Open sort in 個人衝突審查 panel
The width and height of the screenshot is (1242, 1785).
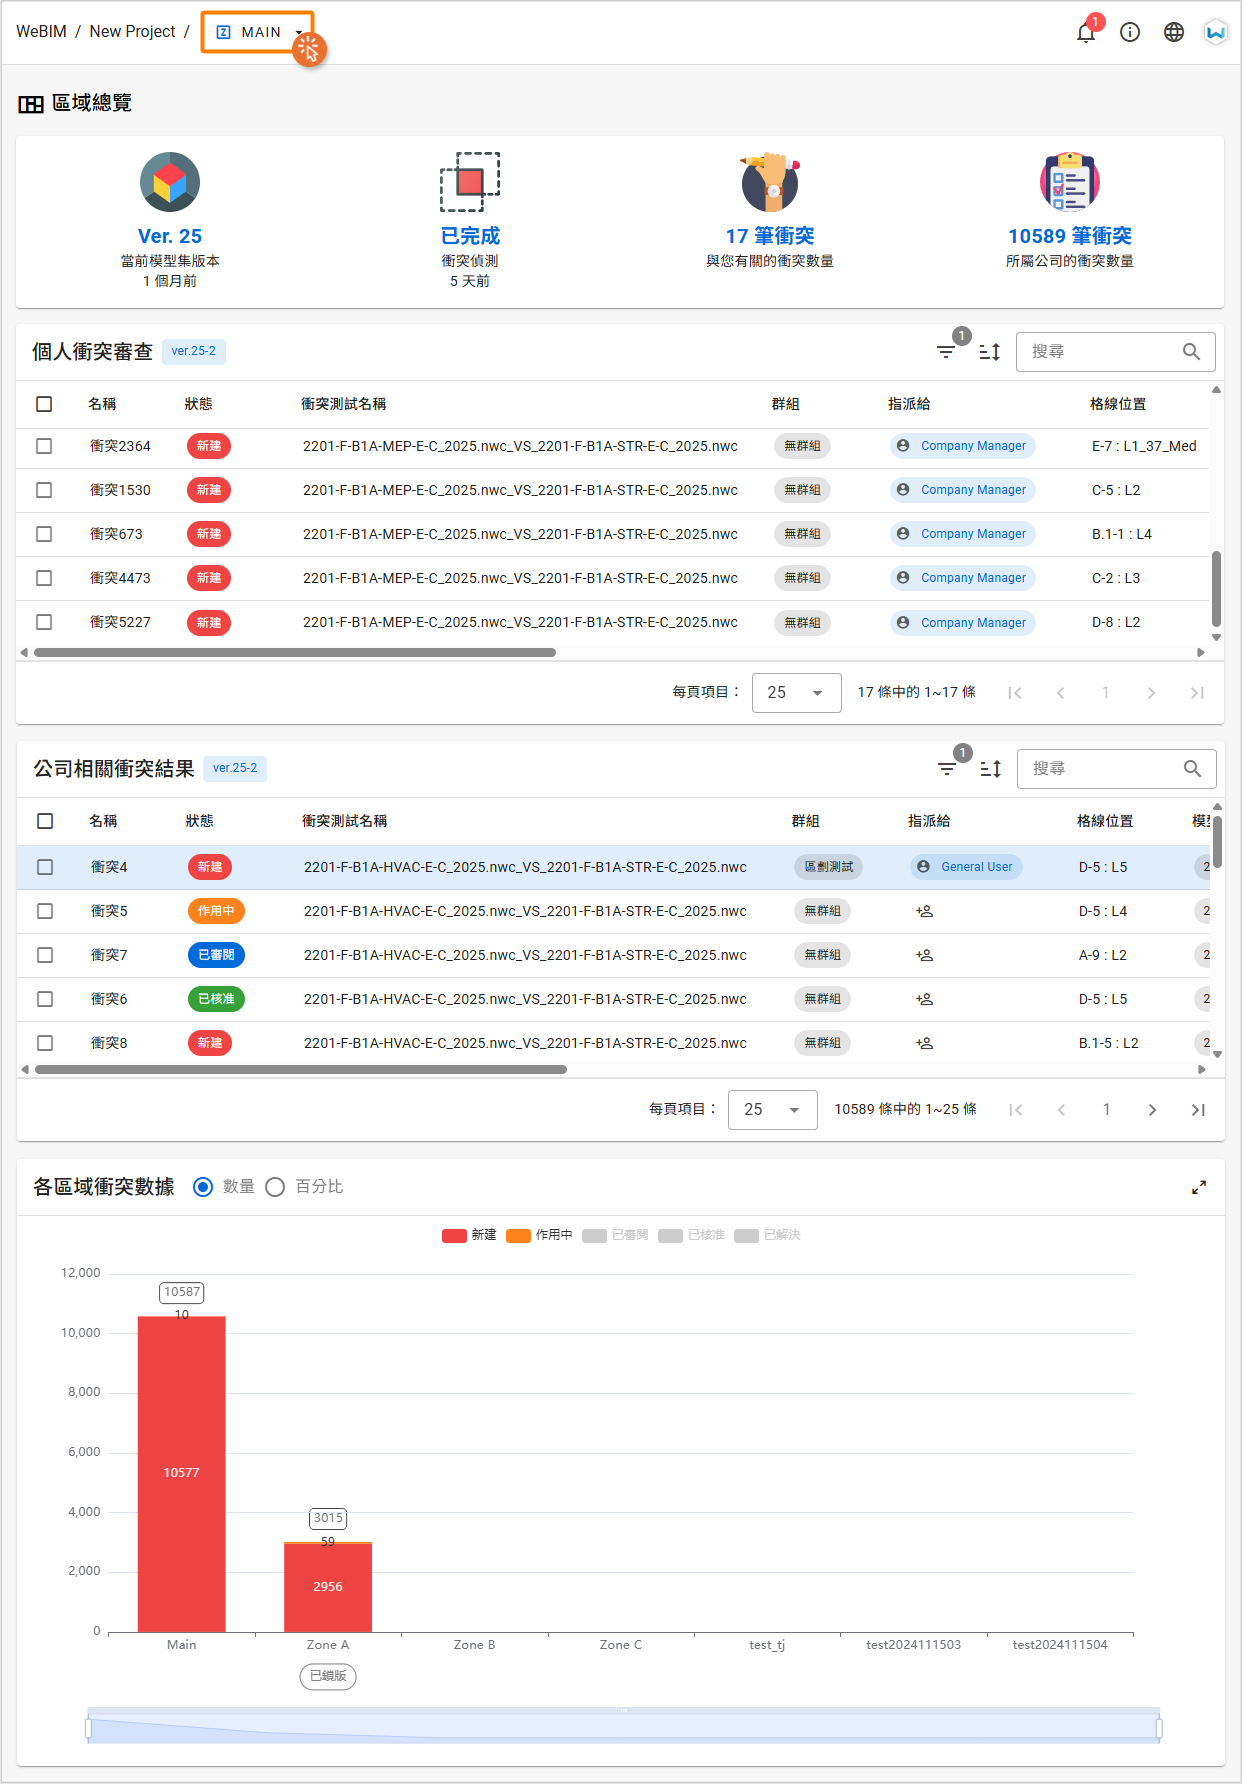[990, 352]
